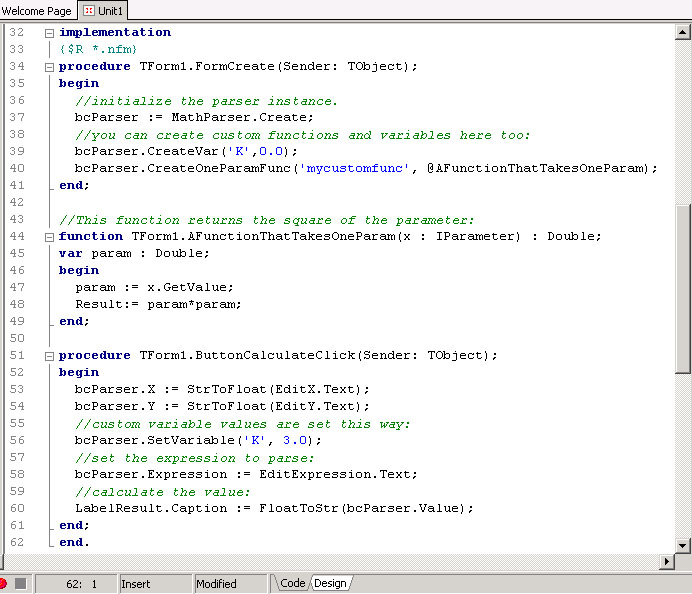The width and height of the screenshot is (692, 594).
Task: Click the cursor position 62: 1 panel
Action: click(80, 583)
